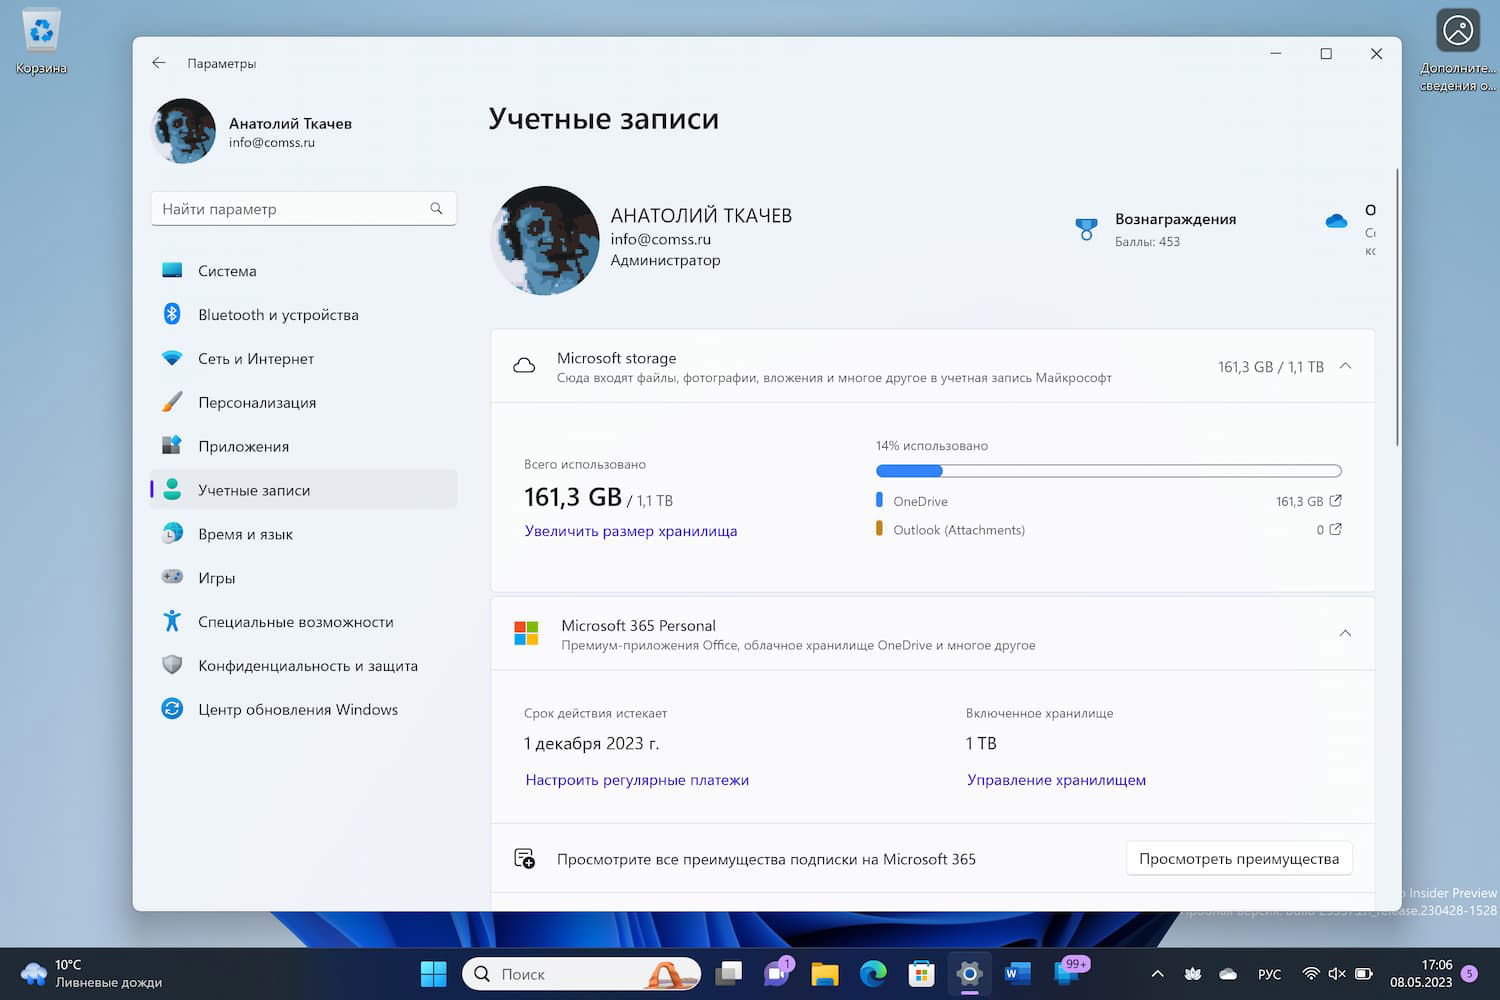The image size is (1500, 1000).
Task: Click the Игры gamepad icon
Action: (172, 577)
